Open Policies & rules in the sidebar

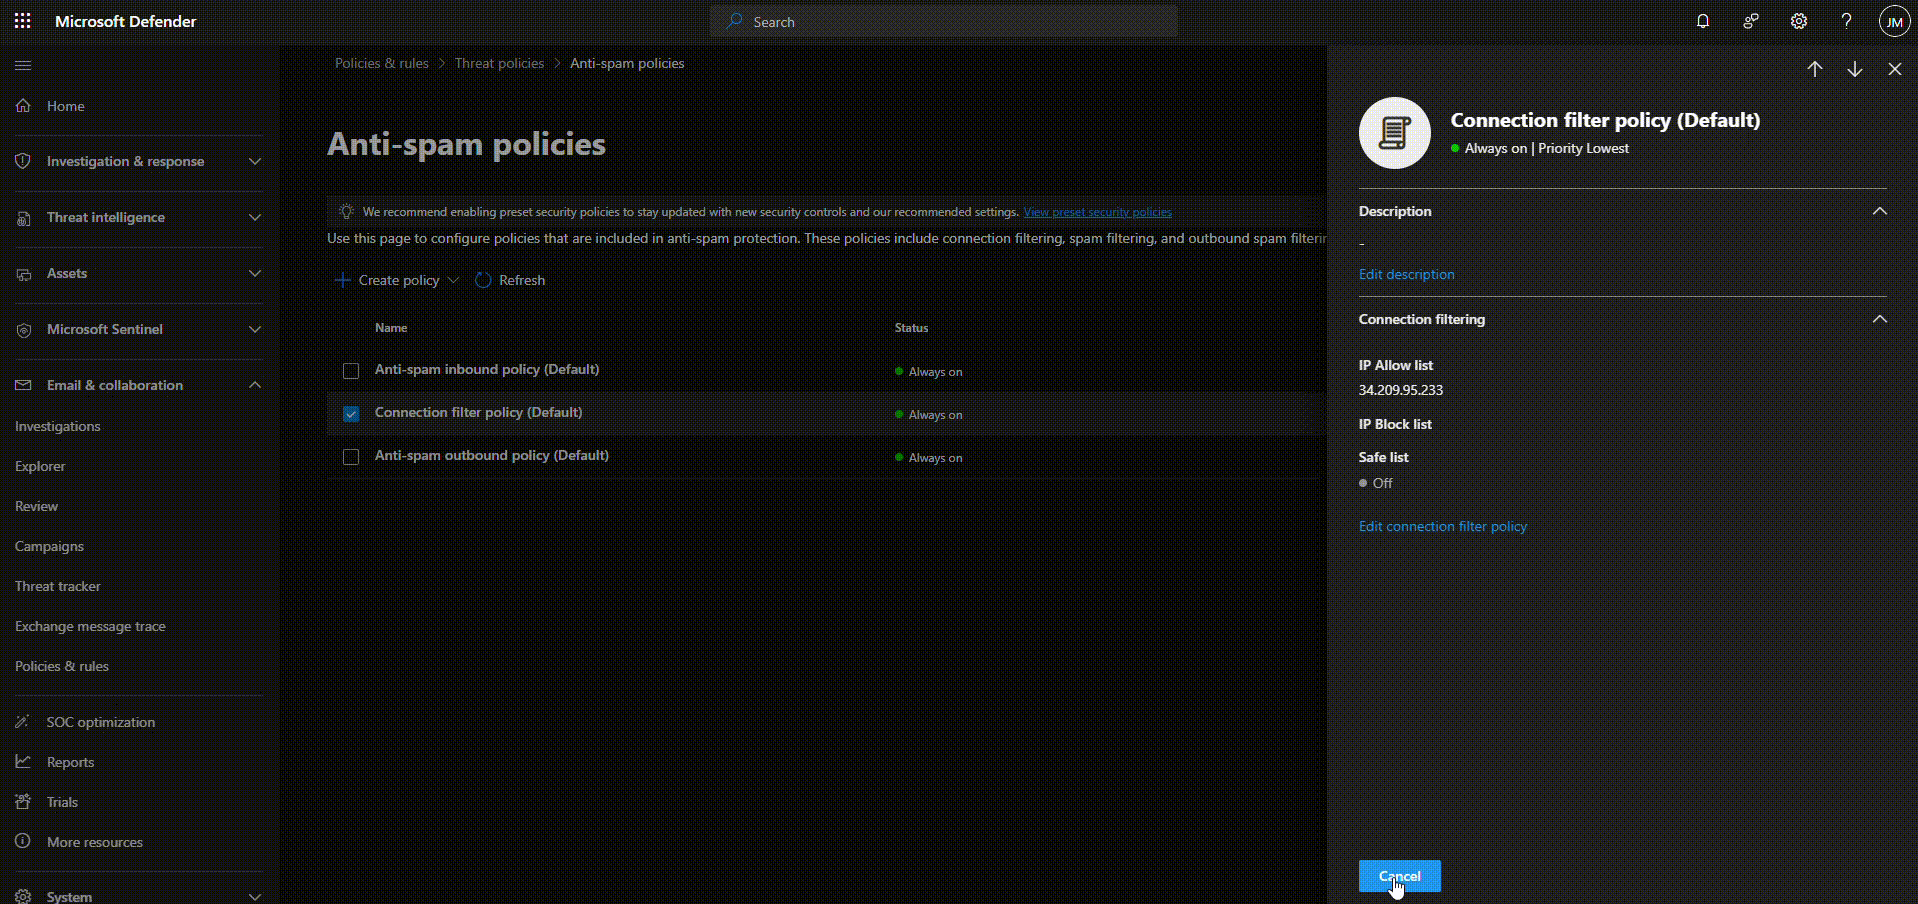tap(62, 666)
